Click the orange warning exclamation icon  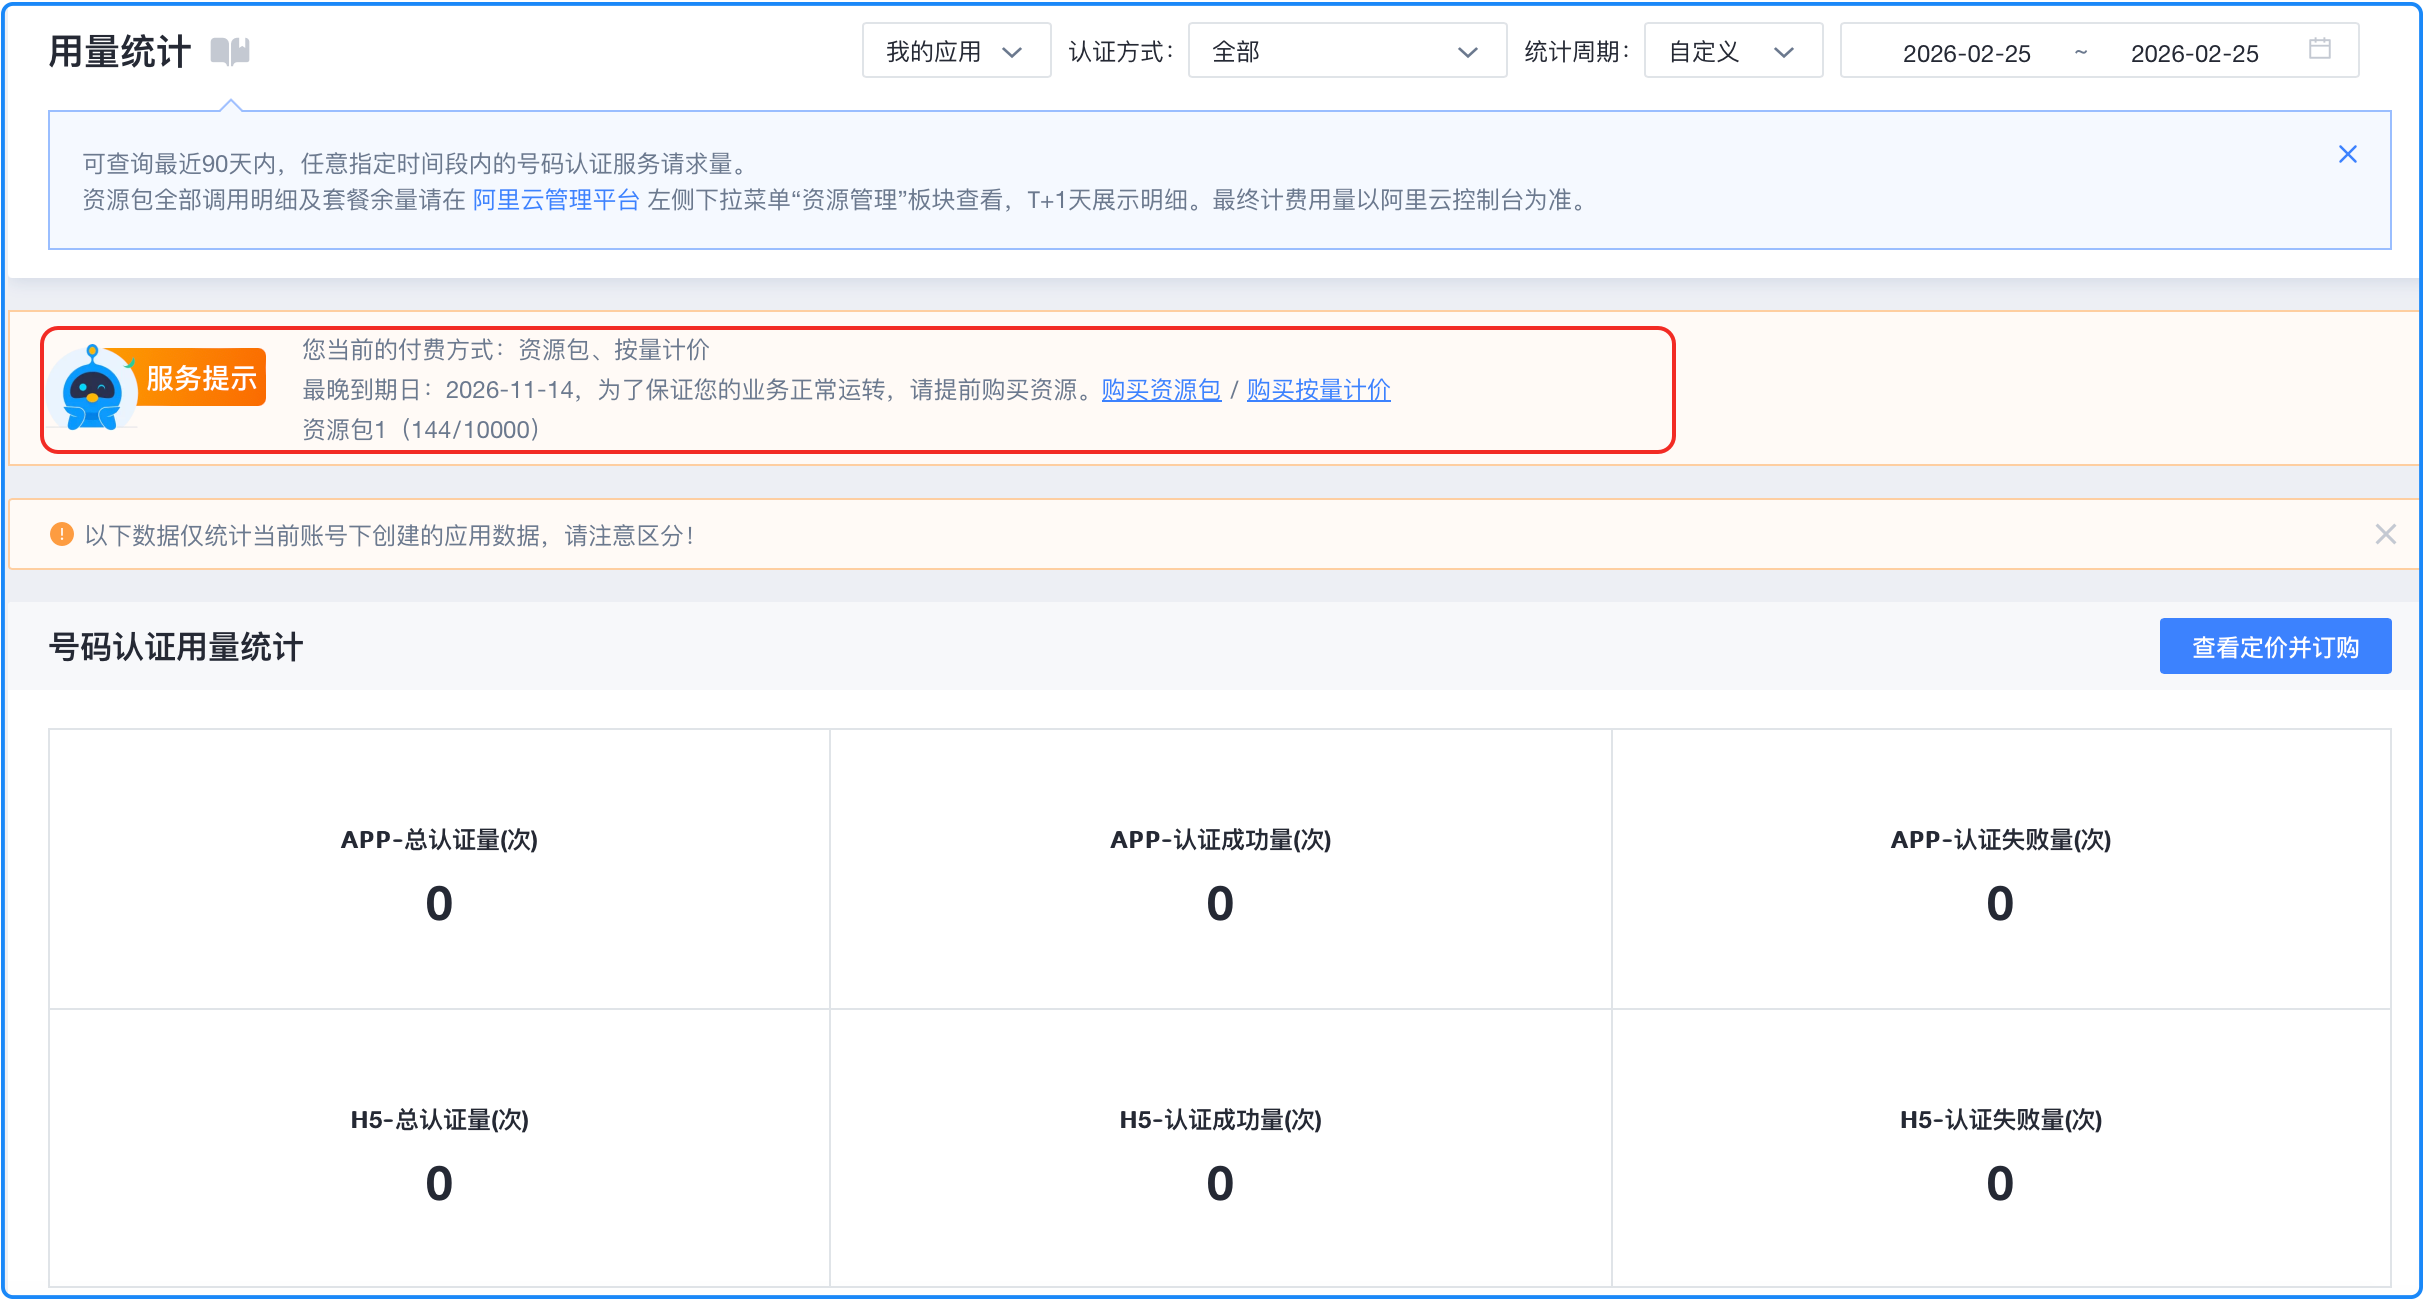tap(62, 535)
